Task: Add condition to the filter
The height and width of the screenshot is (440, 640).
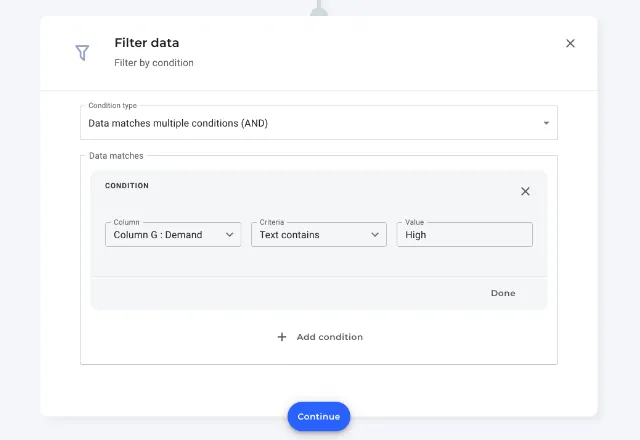Action: coord(320,337)
